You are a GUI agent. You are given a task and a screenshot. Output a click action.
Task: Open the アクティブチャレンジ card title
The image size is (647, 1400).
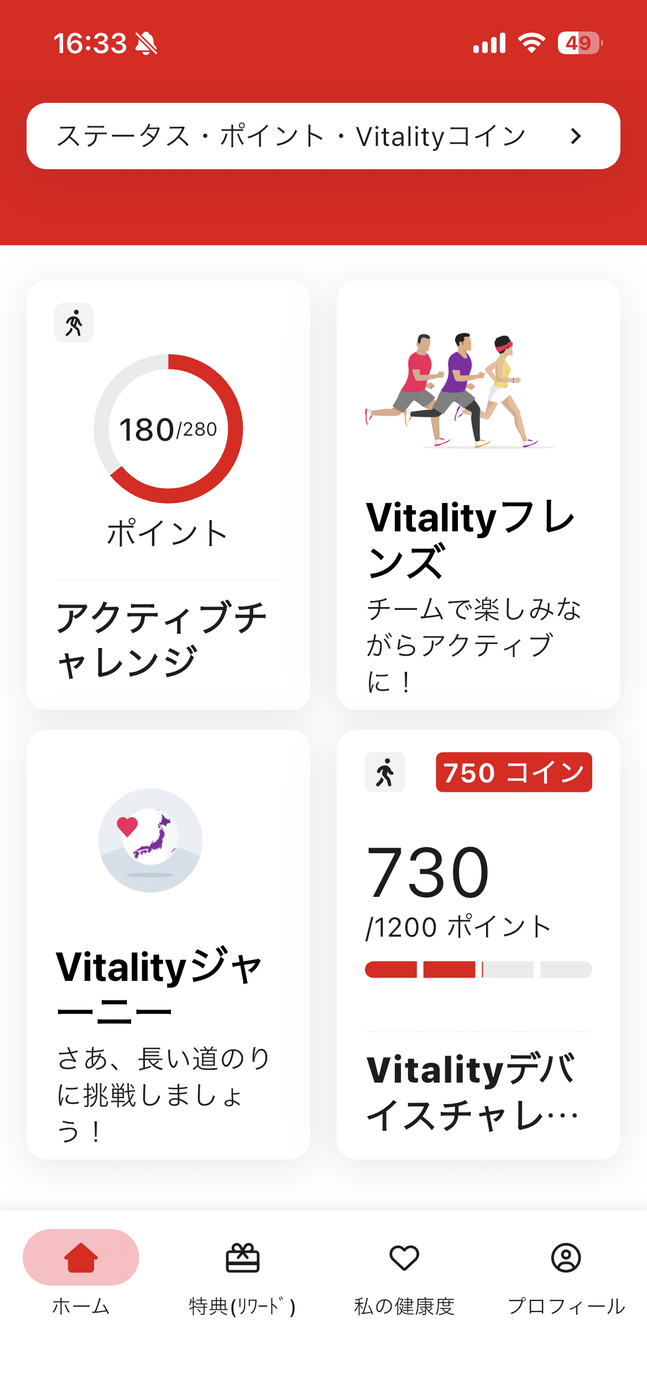[162, 640]
